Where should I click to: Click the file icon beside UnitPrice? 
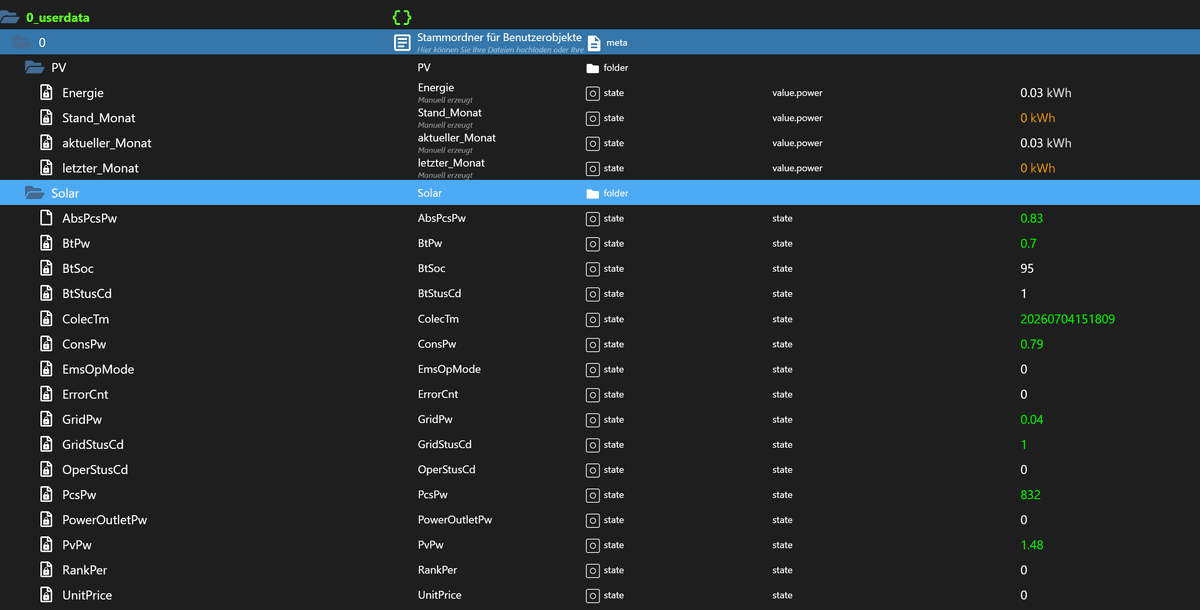pyautogui.click(x=46, y=595)
